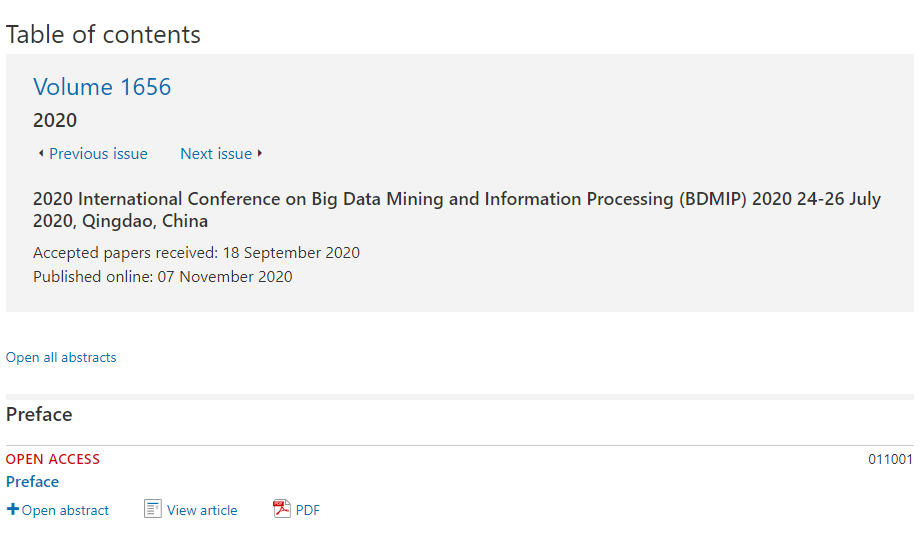This screenshot has width=922, height=542.
Task: Click the Accepted papers received date line
Action: [x=196, y=253]
